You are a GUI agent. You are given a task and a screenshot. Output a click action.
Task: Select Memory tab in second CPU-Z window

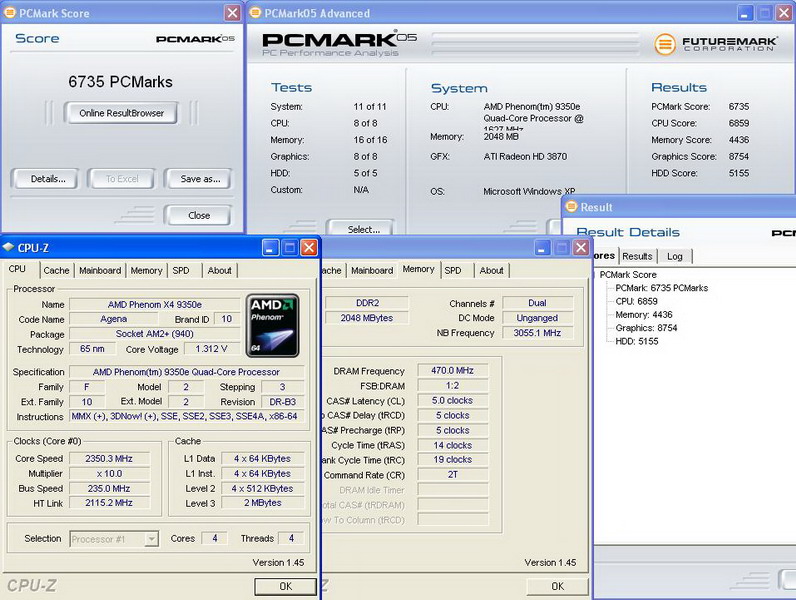tap(418, 269)
